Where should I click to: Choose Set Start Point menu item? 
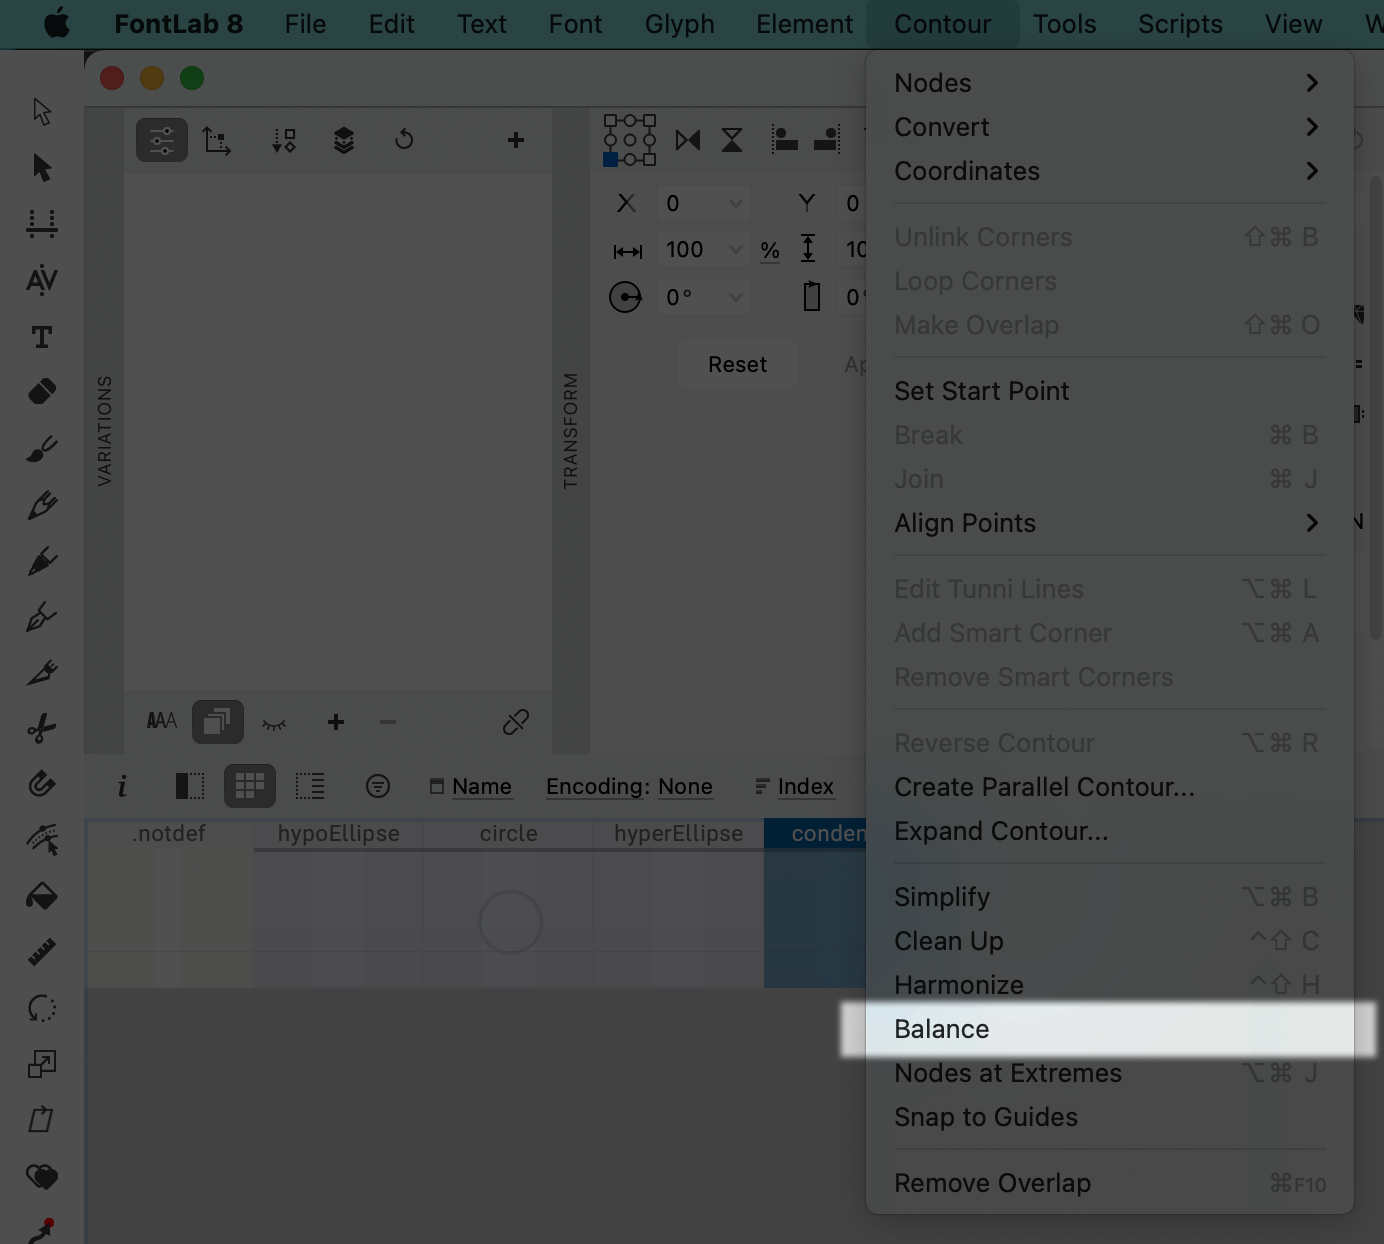pyautogui.click(x=1110, y=391)
